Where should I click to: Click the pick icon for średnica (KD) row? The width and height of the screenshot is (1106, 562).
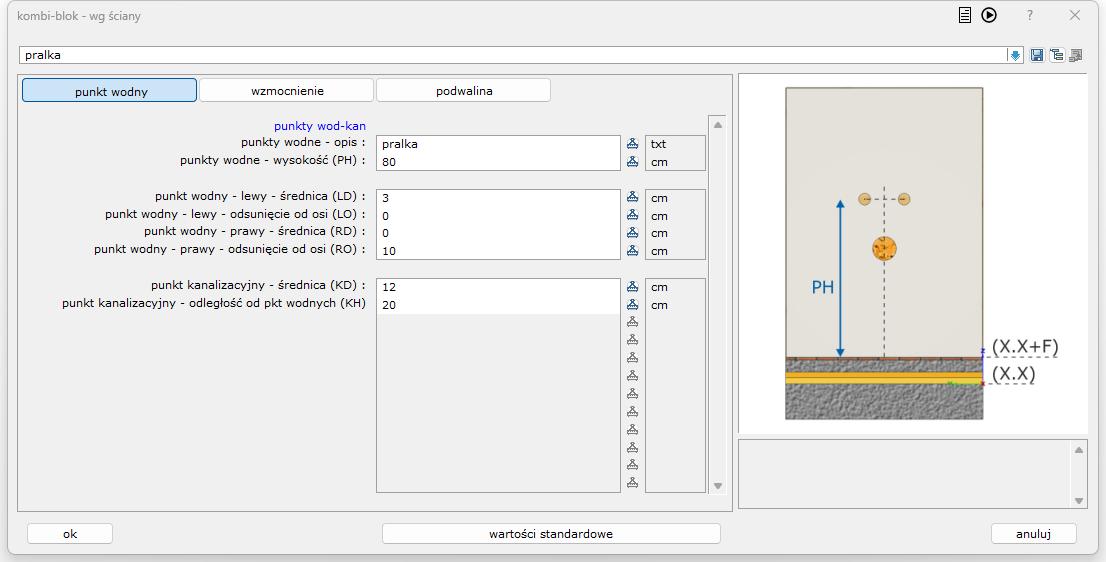pos(632,287)
